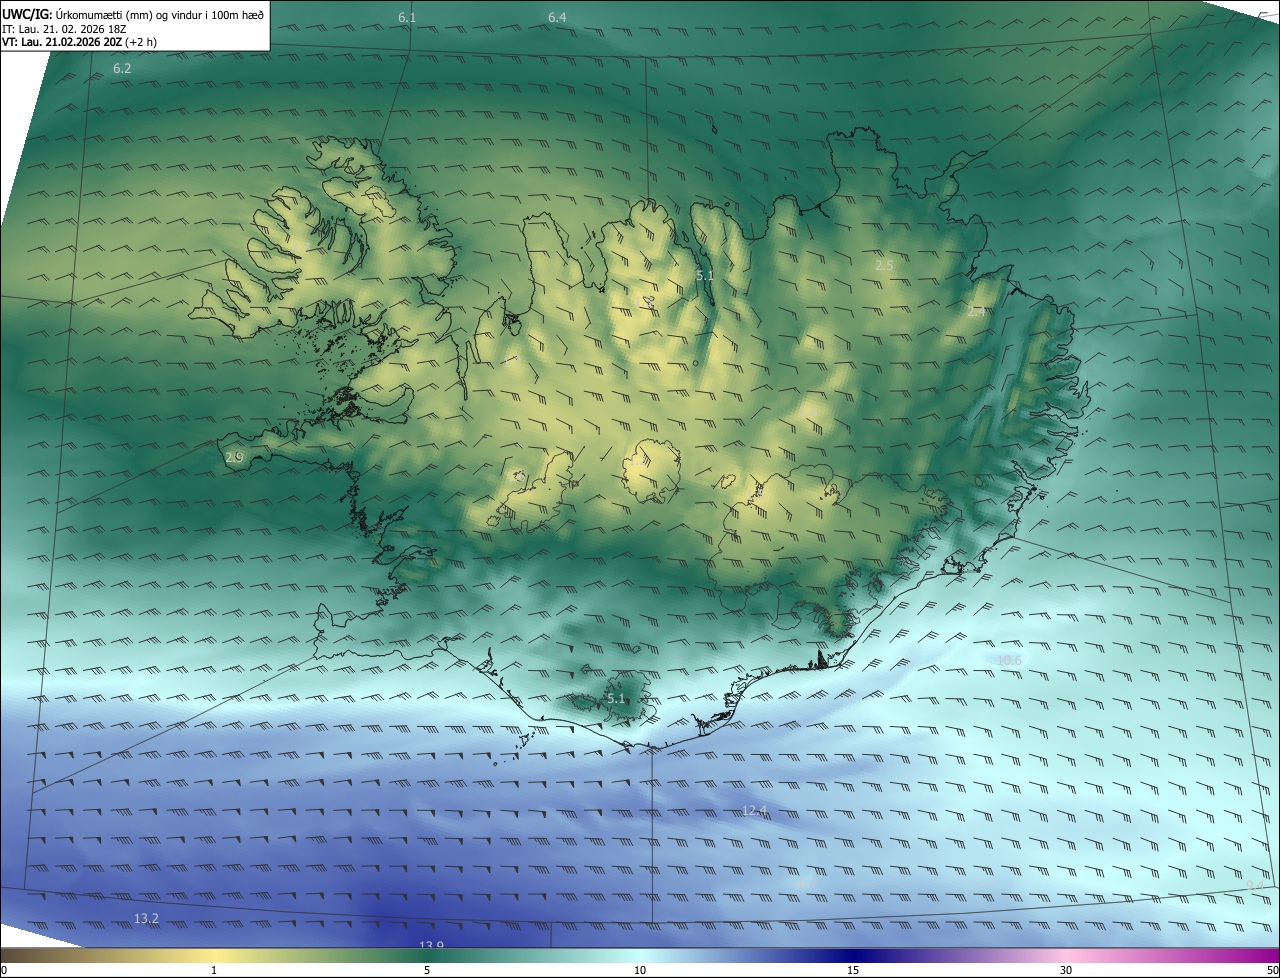Image resolution: width=1280 pixels, height=978 pixels.
Task: Click the 6.2 value label on the map
Action: (122, 69)
